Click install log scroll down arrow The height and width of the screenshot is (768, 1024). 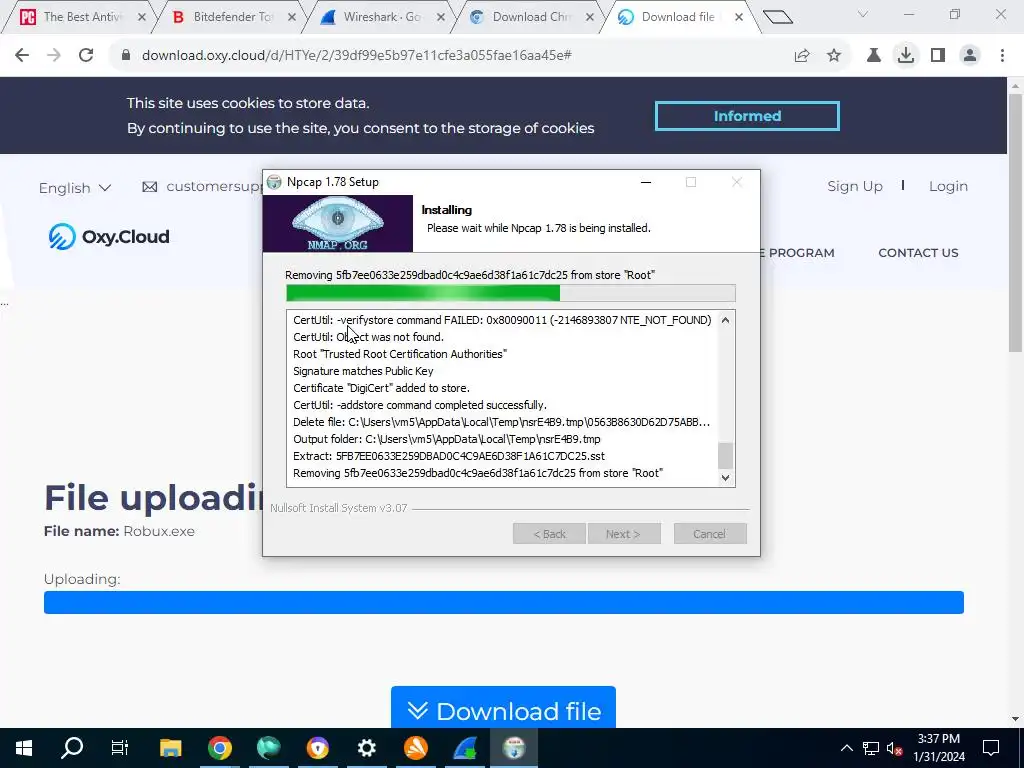(726, 477)
